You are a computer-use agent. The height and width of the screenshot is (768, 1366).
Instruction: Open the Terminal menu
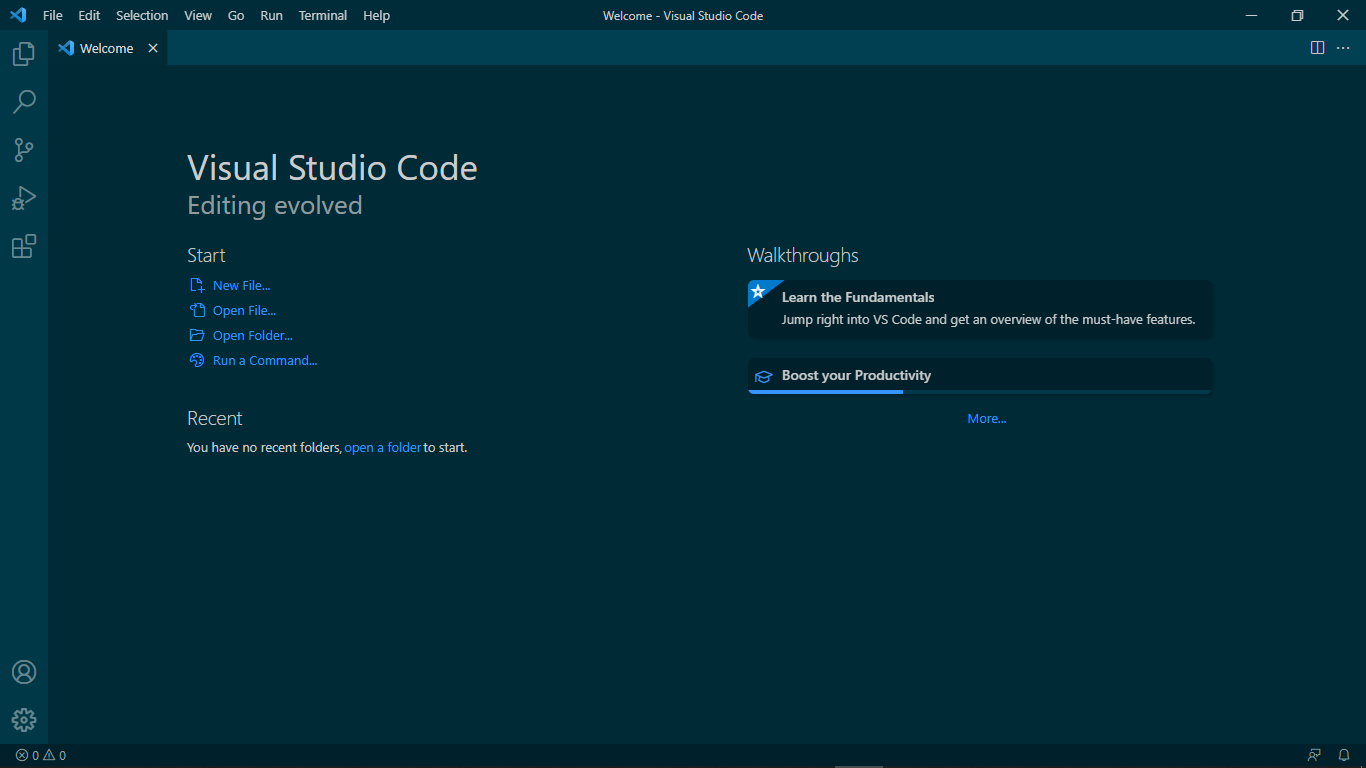[x=323, y=15]
